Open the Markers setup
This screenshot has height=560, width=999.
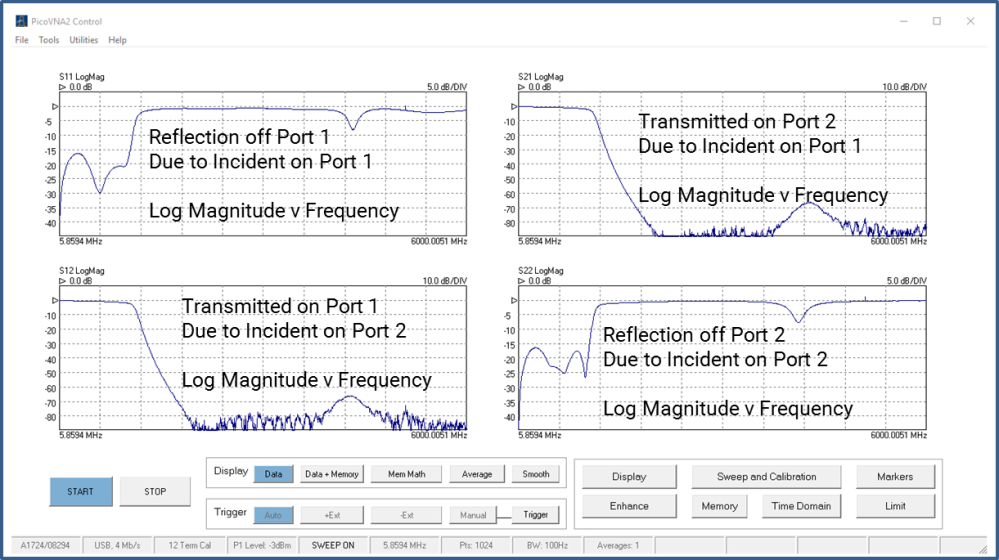tap(895, 477)
